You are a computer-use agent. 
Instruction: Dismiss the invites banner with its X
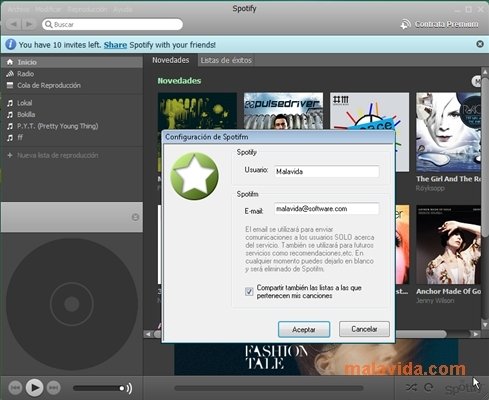480,44
